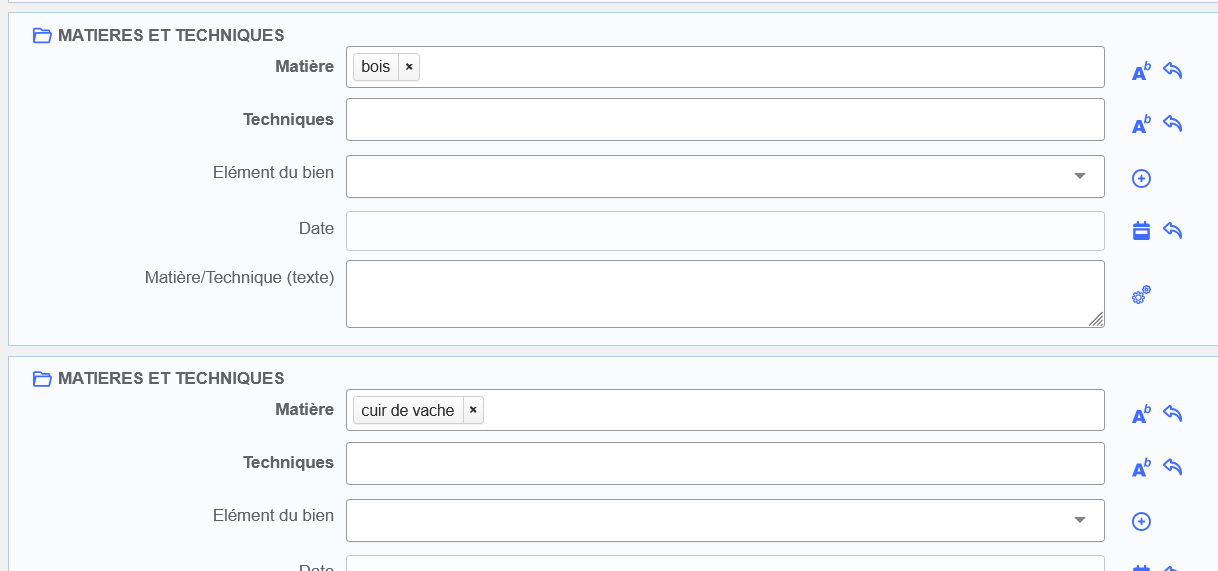Collapse the second MATIERES ET TECHNIQUES folder section
Viewport: 1218px width, 571px height.
42,379
